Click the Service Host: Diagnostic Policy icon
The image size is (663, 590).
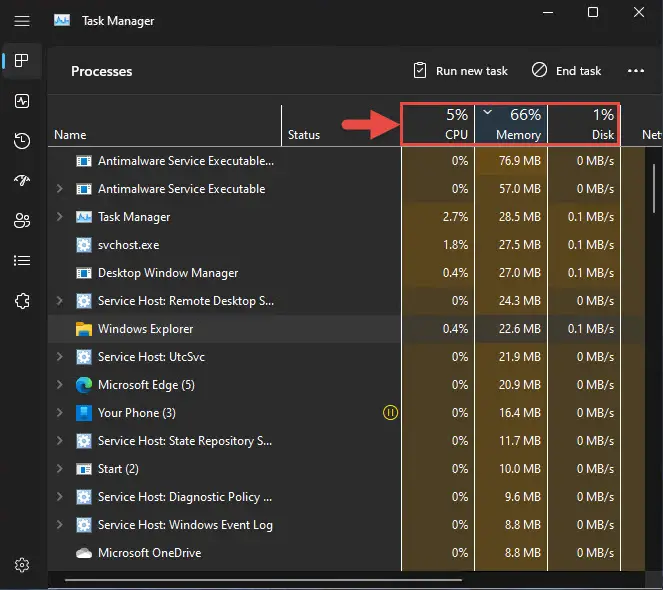[x=84, y=497]
